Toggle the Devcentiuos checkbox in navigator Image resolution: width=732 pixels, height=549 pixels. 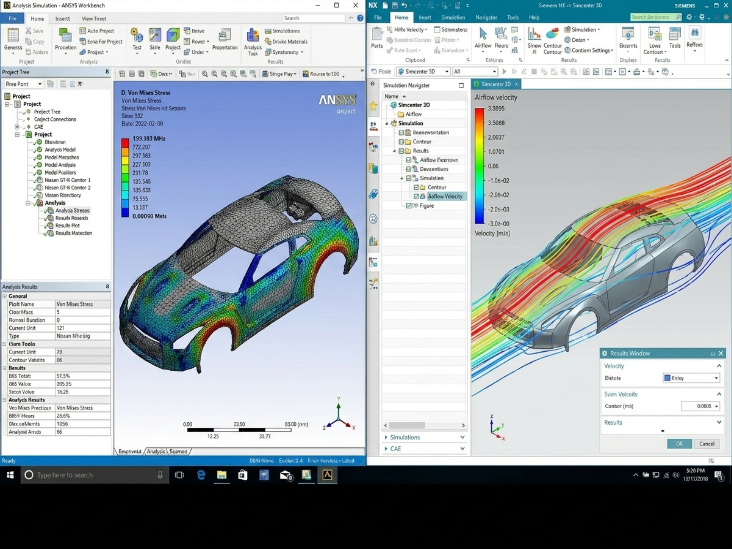[x=408, y=169]
